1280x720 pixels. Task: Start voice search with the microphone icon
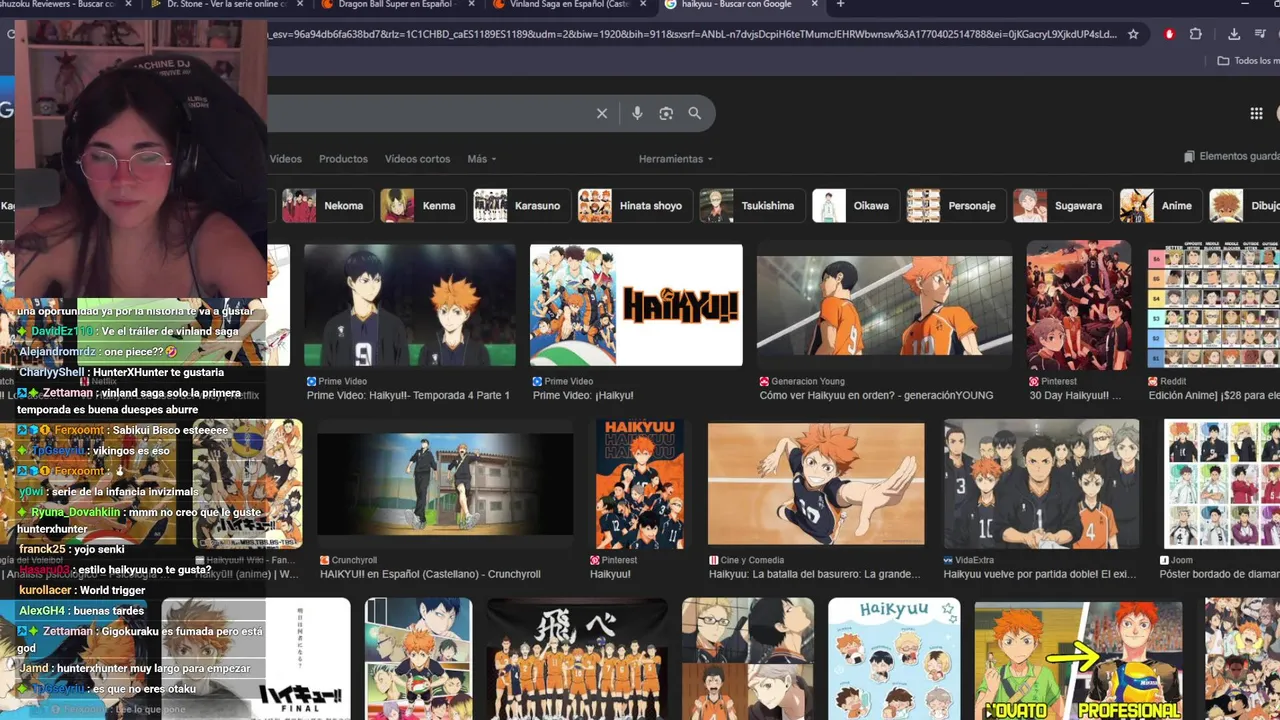pyautogui.click(x=637, y=114)
